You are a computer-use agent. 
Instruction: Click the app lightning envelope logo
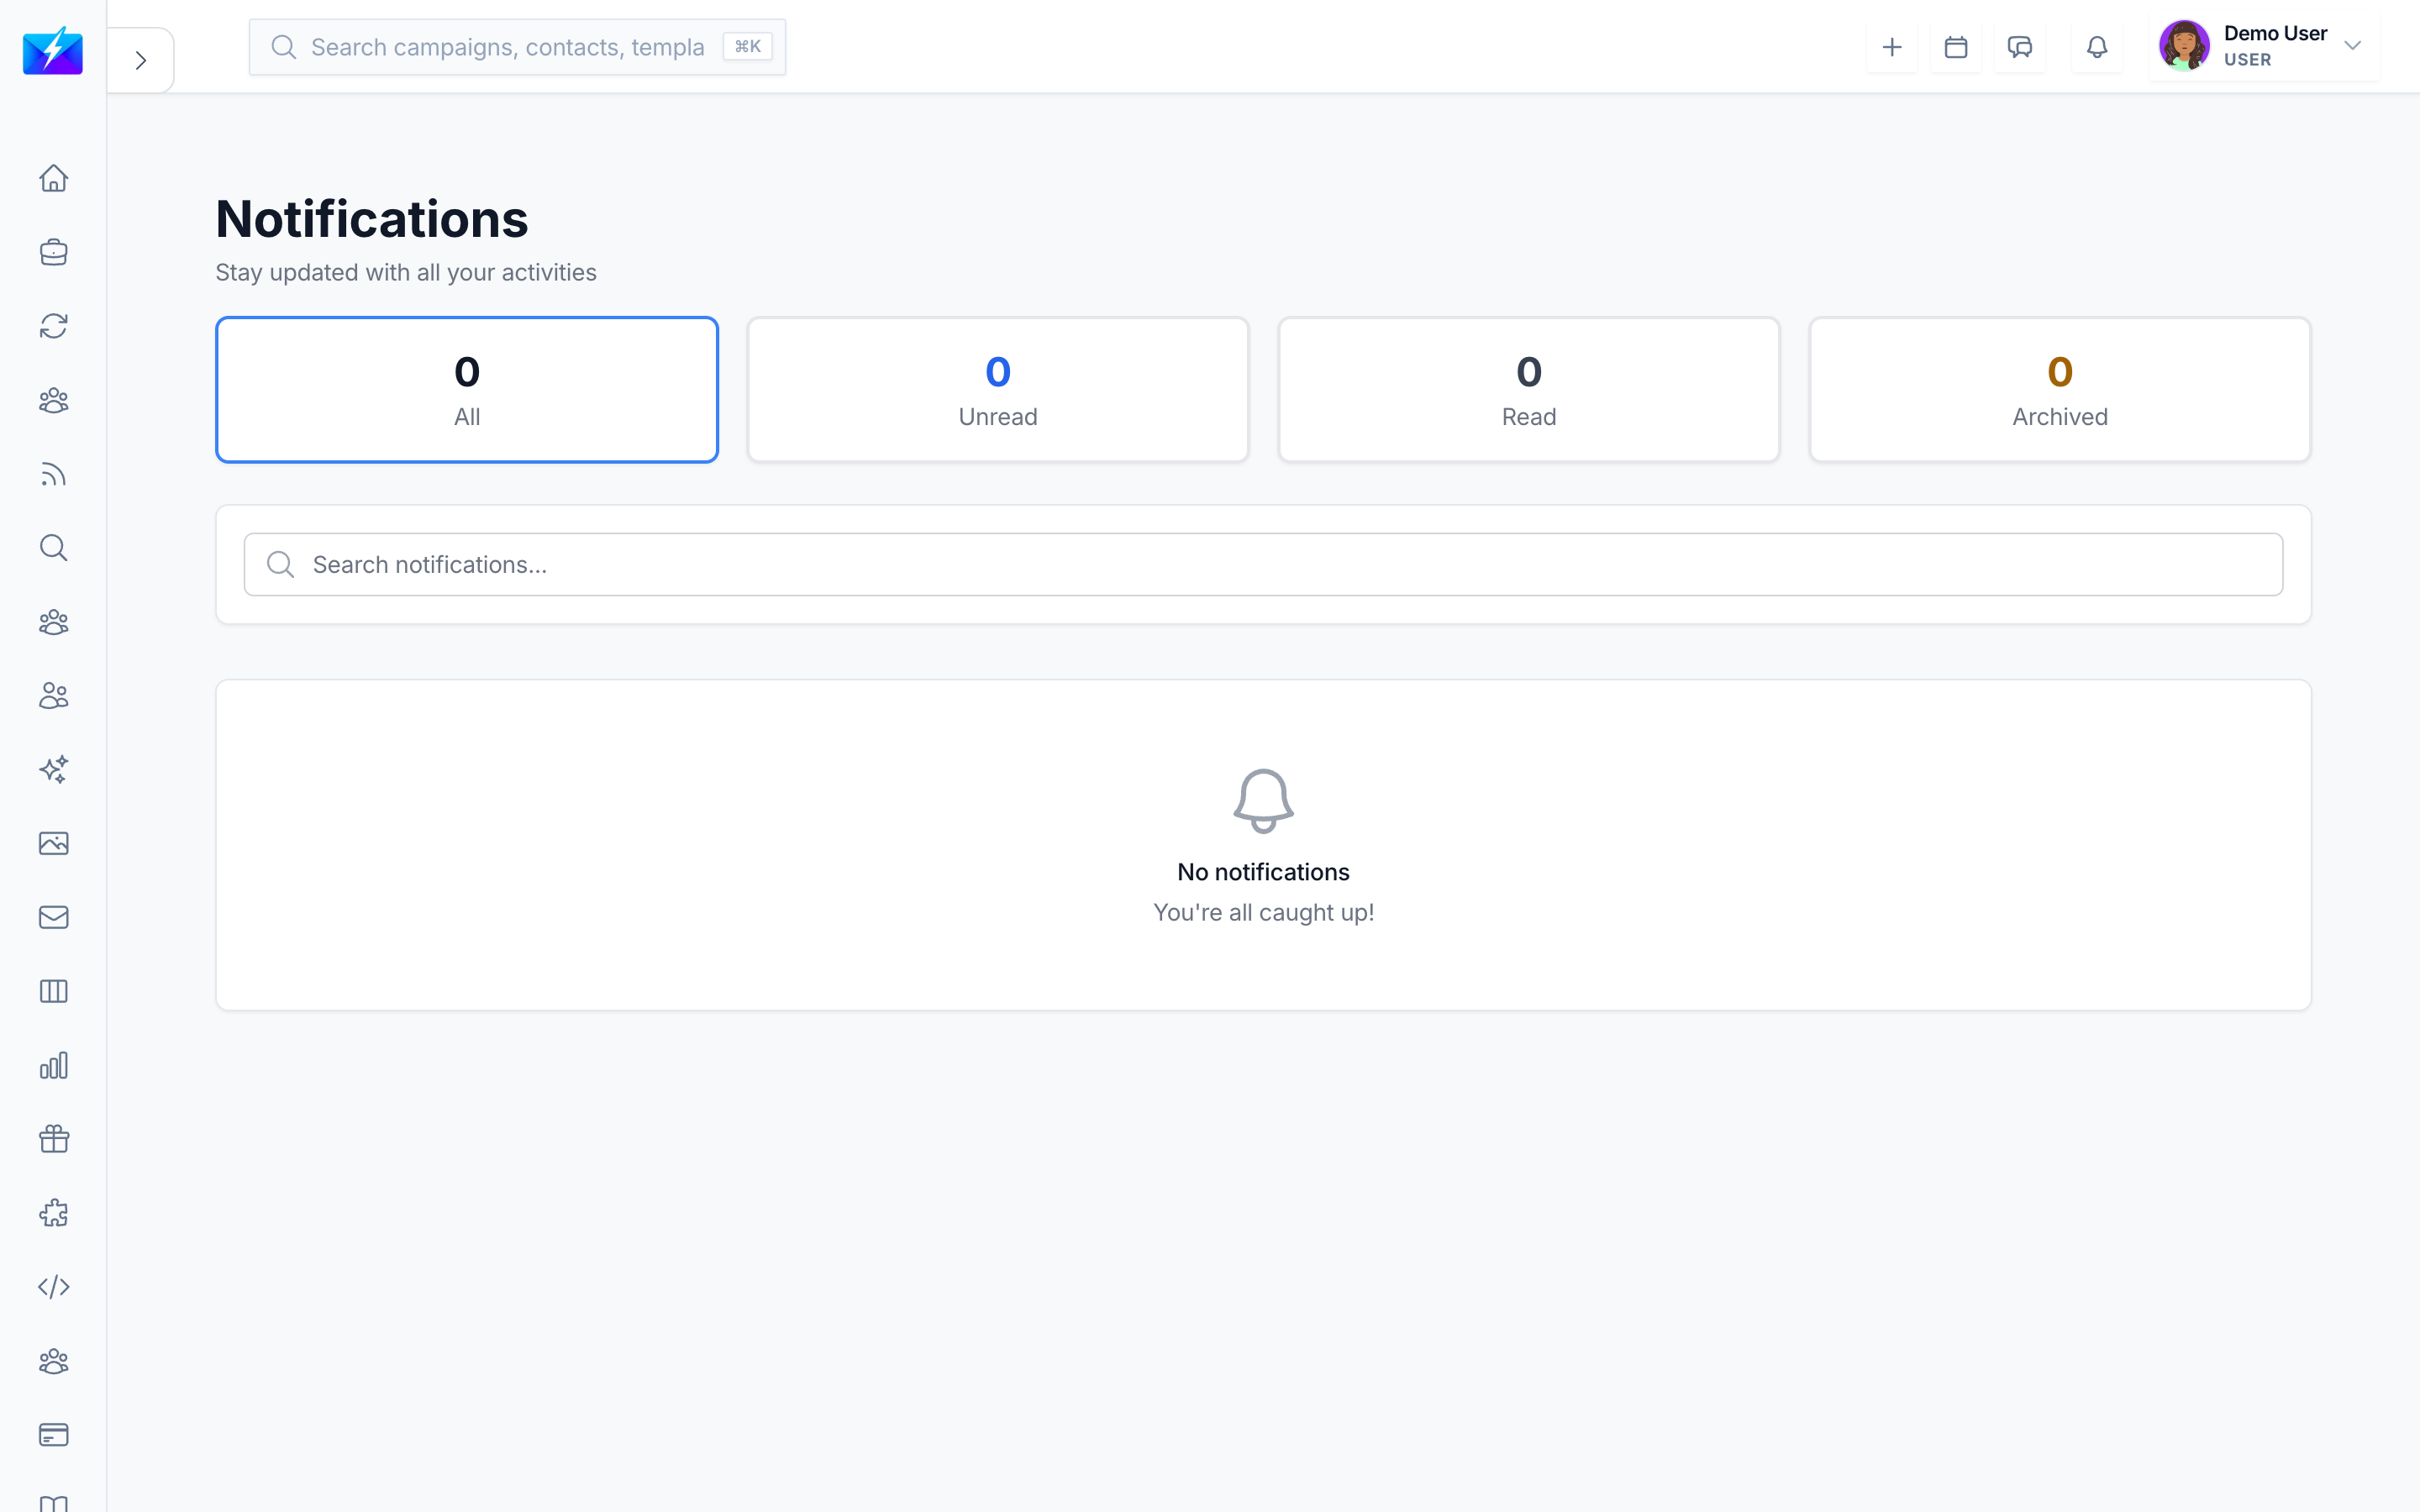[x=53, y=50]
